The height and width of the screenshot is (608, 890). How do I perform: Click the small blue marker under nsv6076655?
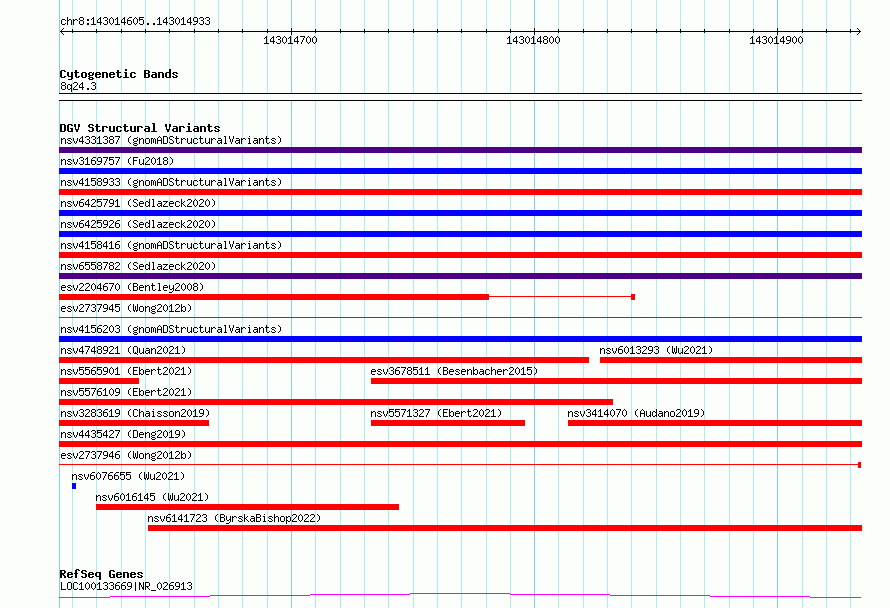pyautogui.click(x=74, y=486)
